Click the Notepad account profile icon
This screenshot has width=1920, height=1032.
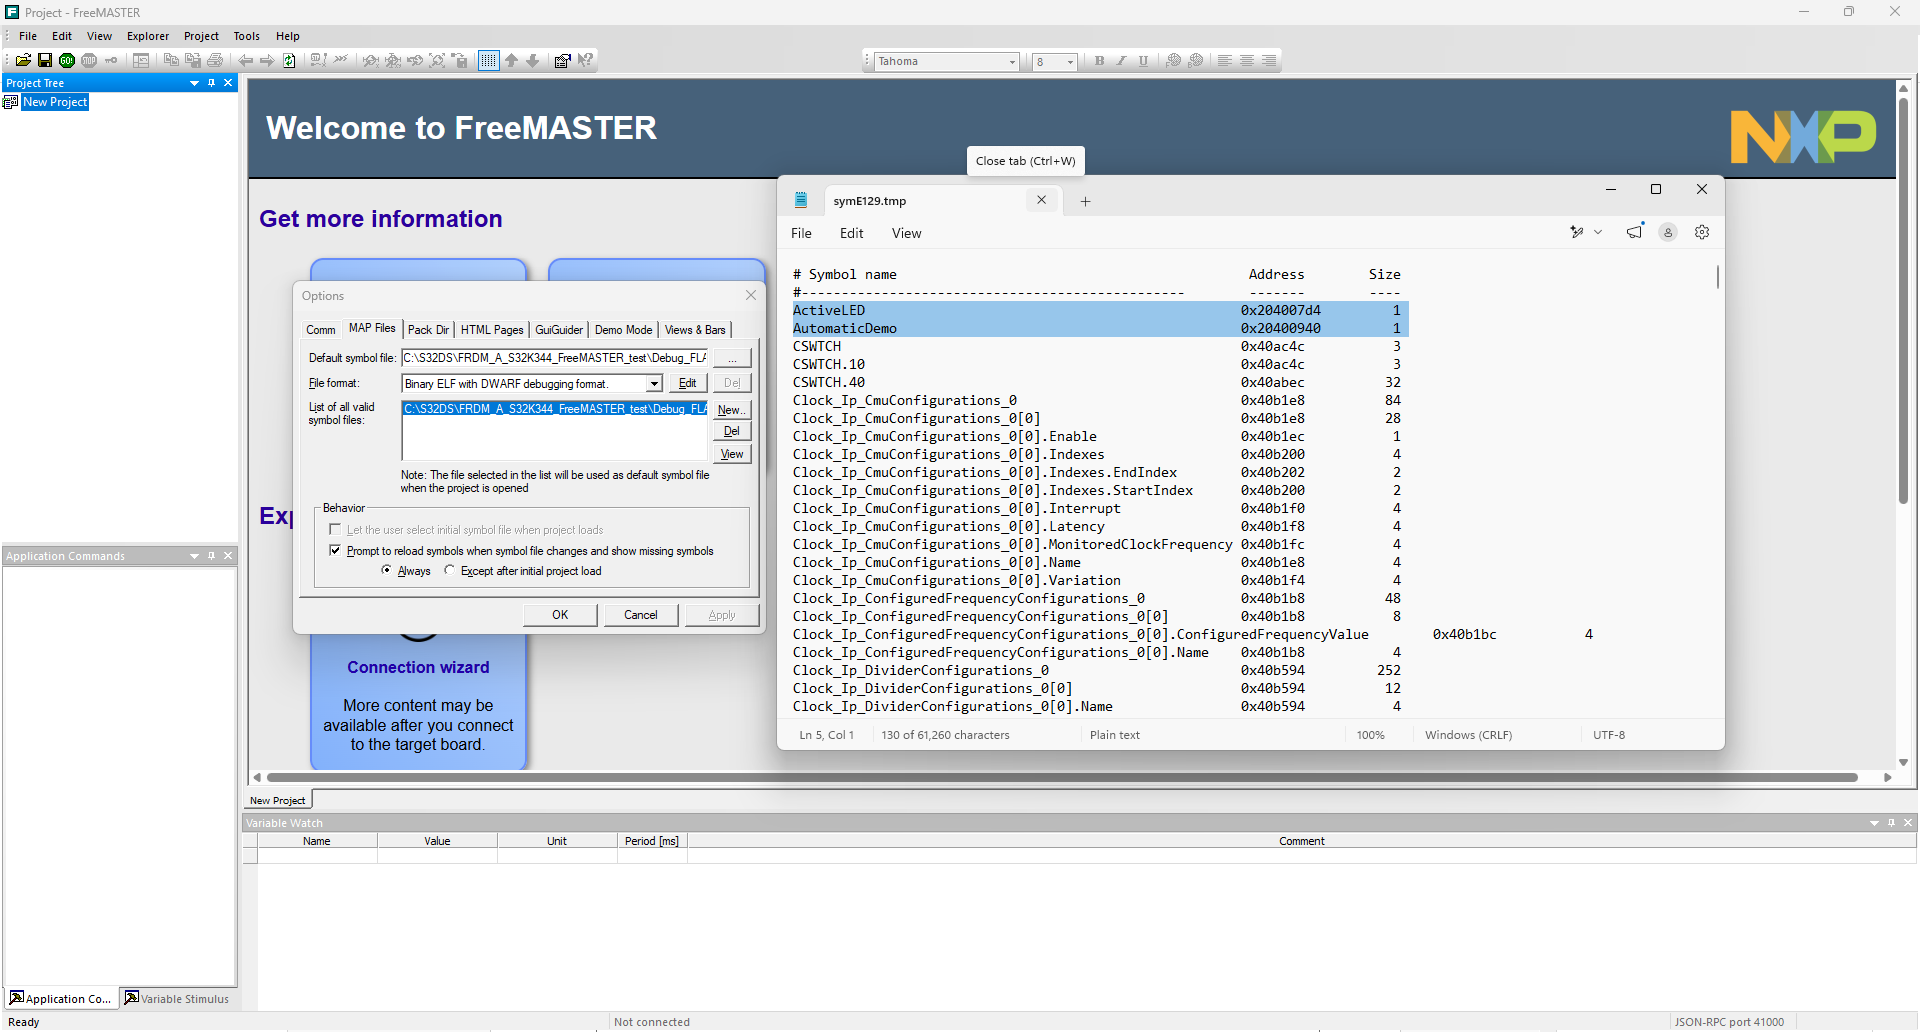point(1668,232)
